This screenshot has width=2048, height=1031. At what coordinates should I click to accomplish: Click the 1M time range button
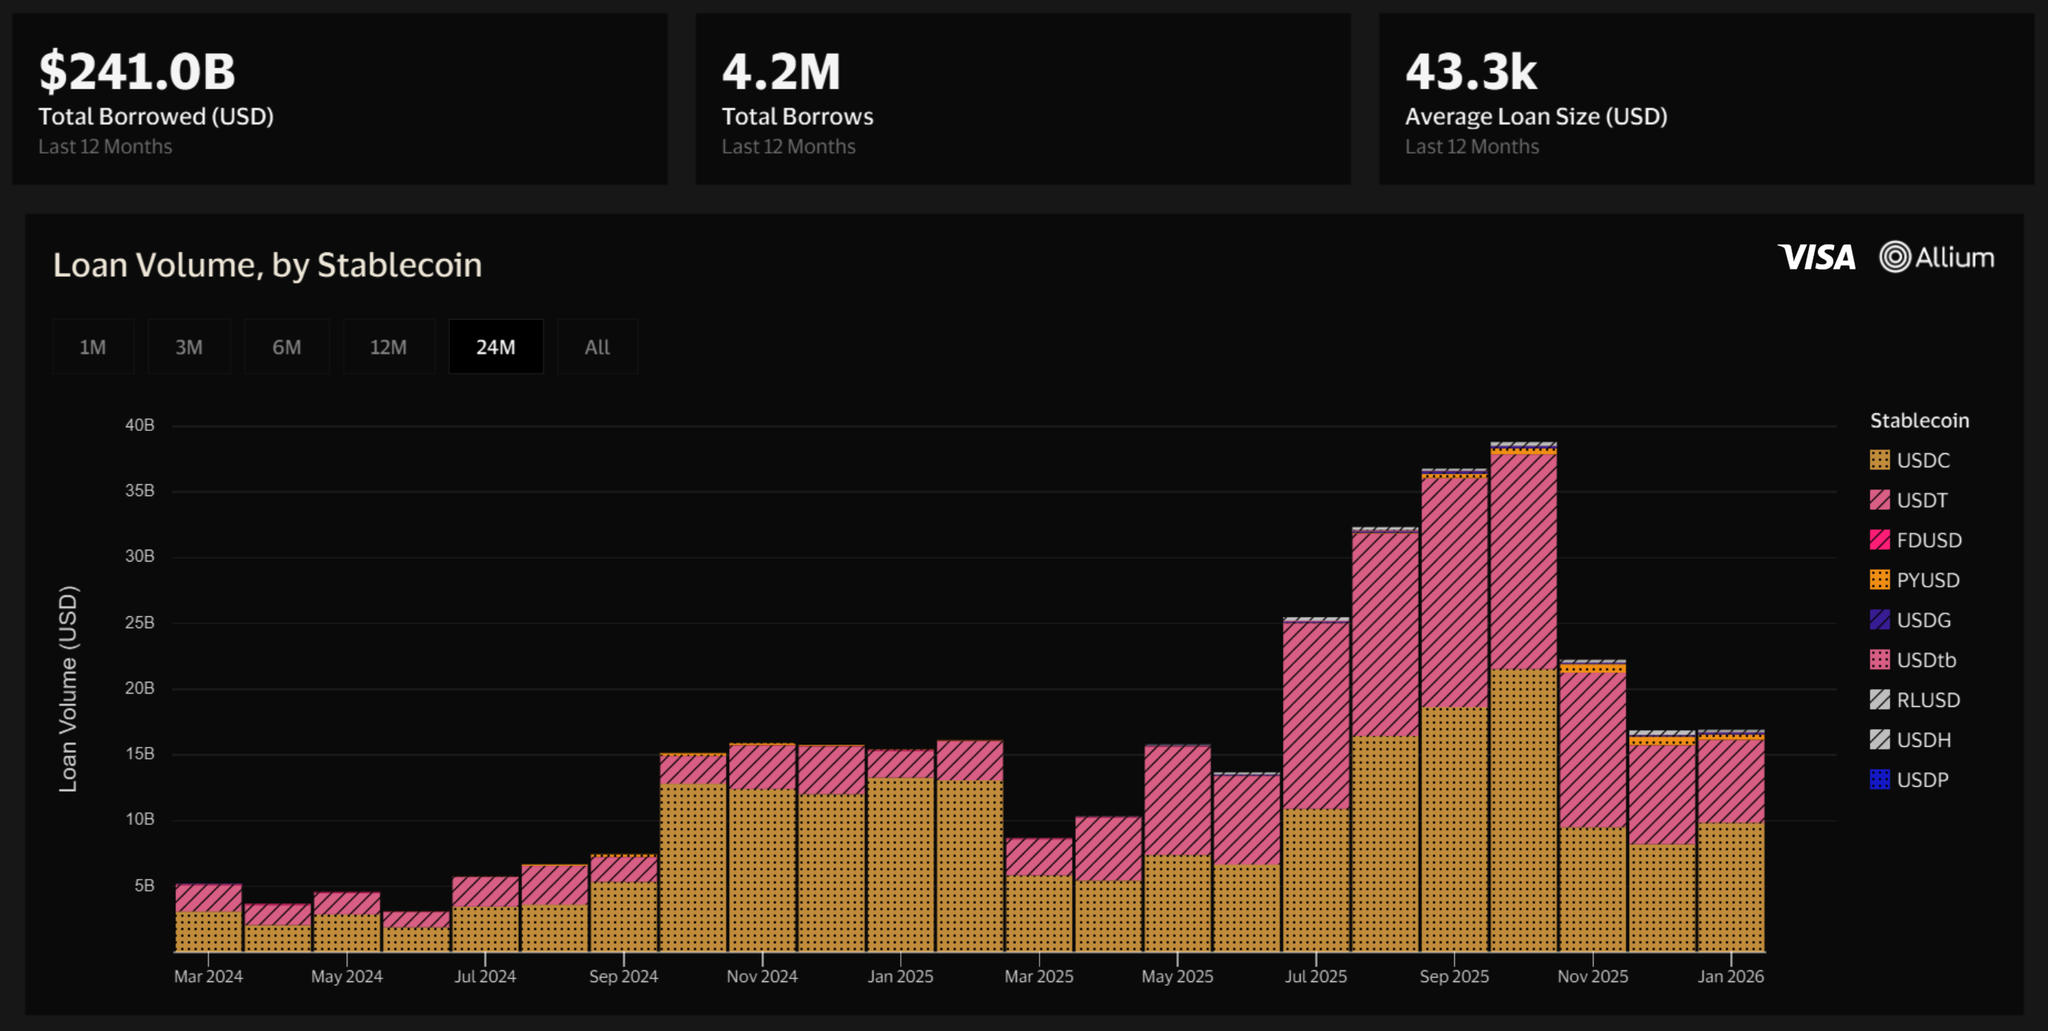point(92,346)
